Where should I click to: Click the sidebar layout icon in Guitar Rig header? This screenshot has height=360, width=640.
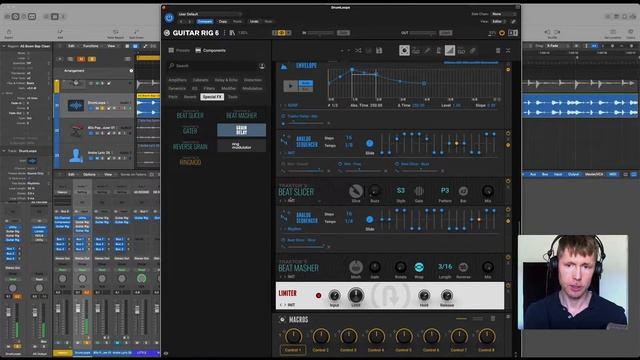coord(513,33)
